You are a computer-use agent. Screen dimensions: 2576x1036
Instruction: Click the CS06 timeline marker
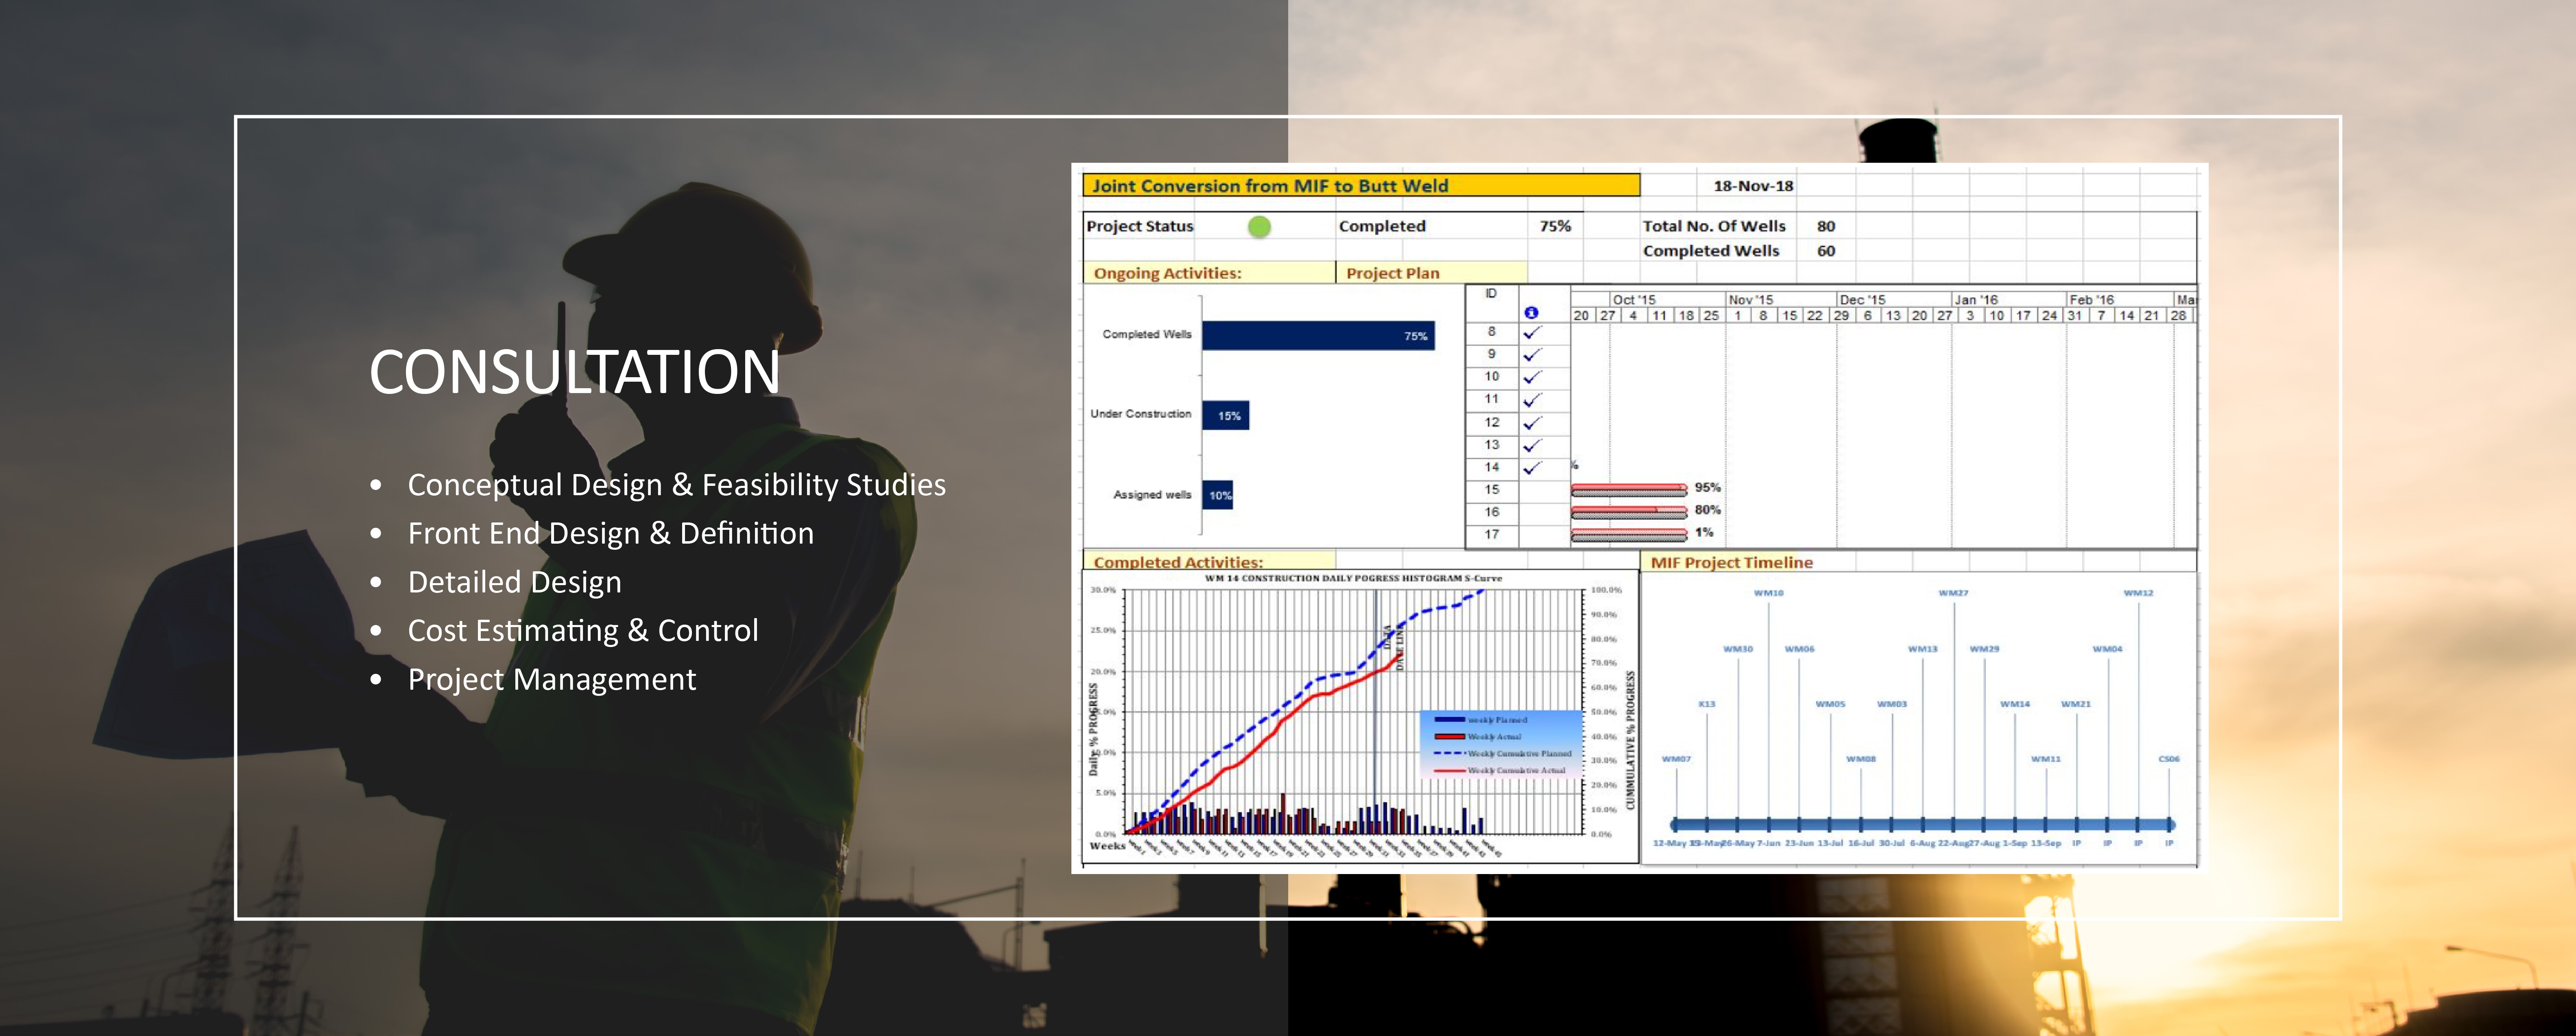(2169, 759)
